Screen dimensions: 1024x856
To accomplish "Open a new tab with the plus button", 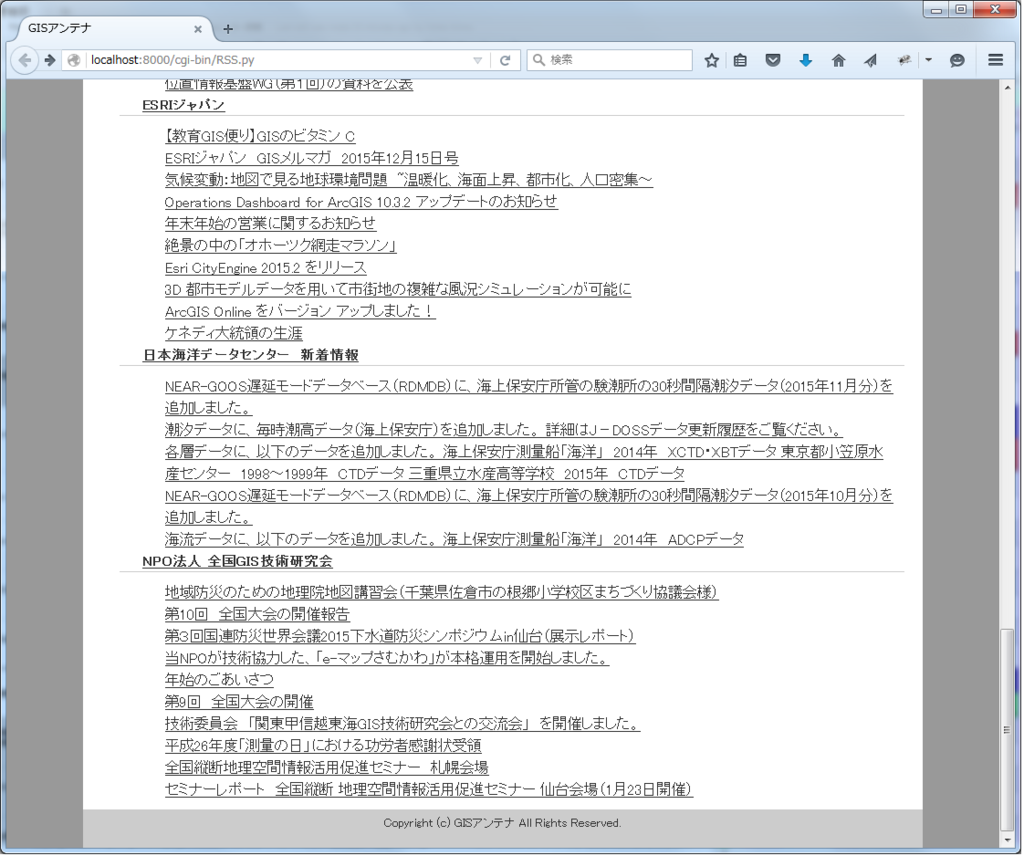I will tap(228, 27).
